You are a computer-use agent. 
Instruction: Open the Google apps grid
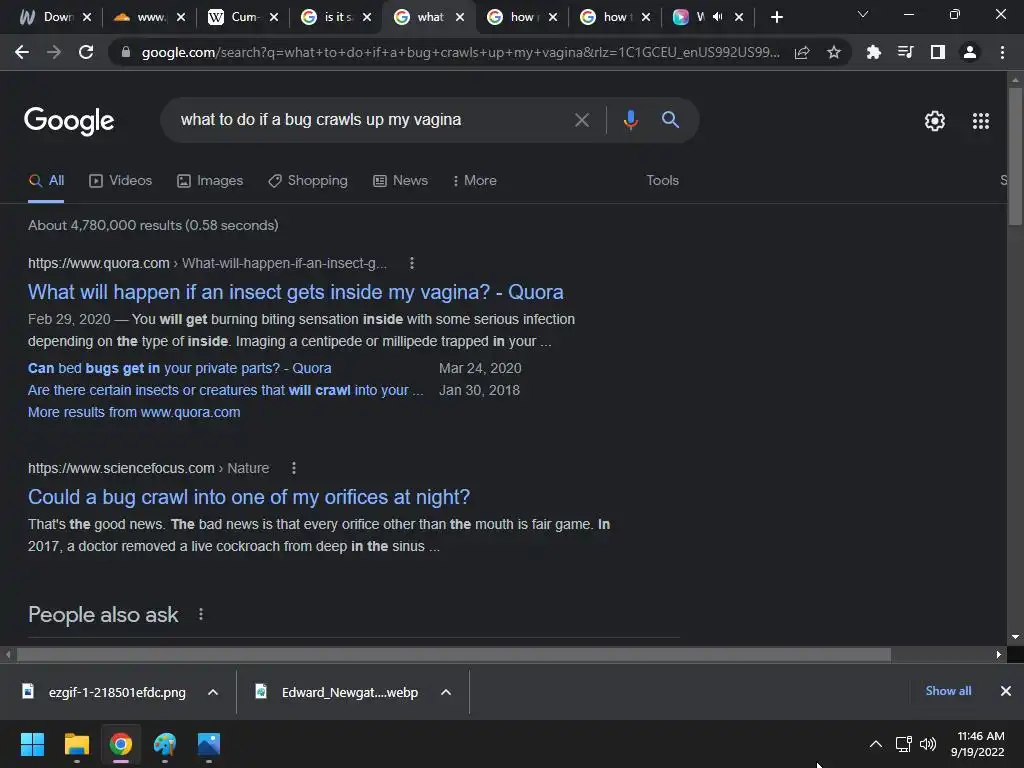(980, 121)
